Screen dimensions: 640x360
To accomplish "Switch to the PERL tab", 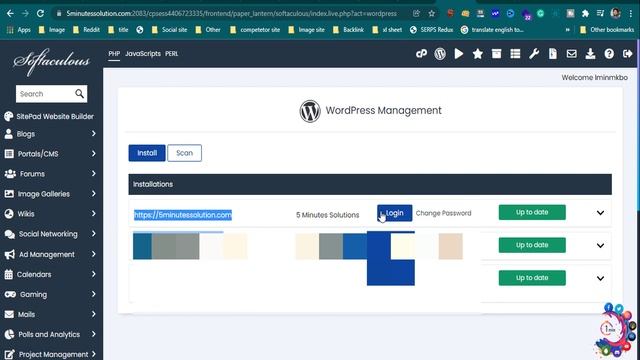I will (171, 54).
